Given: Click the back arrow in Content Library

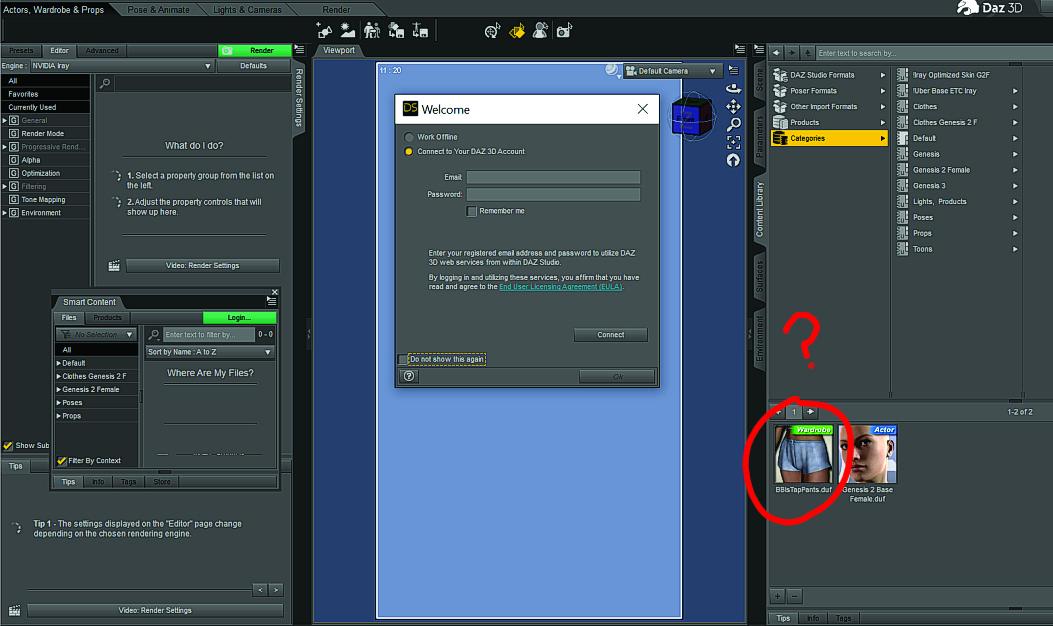Looking at the screenshot, I should pyautogui.click(x=776, y=52).
